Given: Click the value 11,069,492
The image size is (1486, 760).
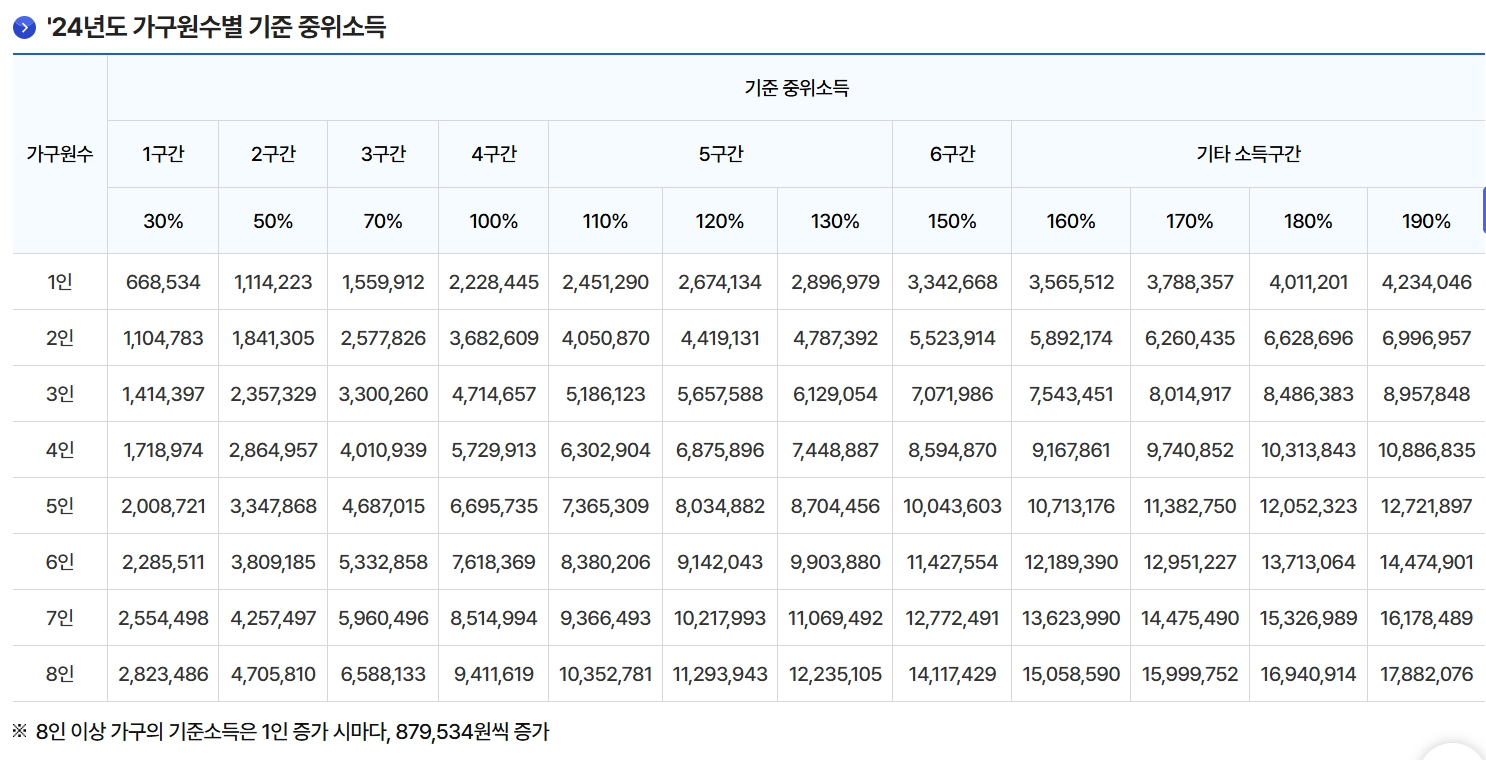Looking at the screenshot, I should 835,618.
